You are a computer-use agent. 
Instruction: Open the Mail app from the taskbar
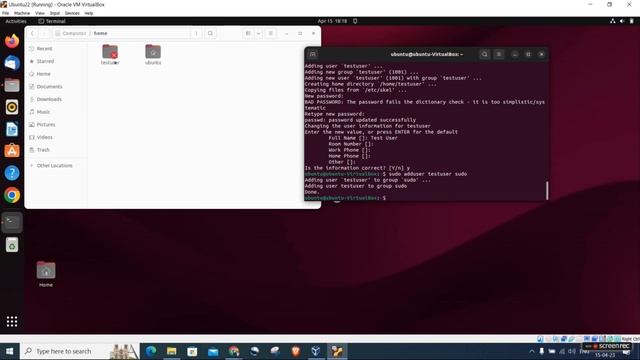pyautogui.click(x=213, y=351)
